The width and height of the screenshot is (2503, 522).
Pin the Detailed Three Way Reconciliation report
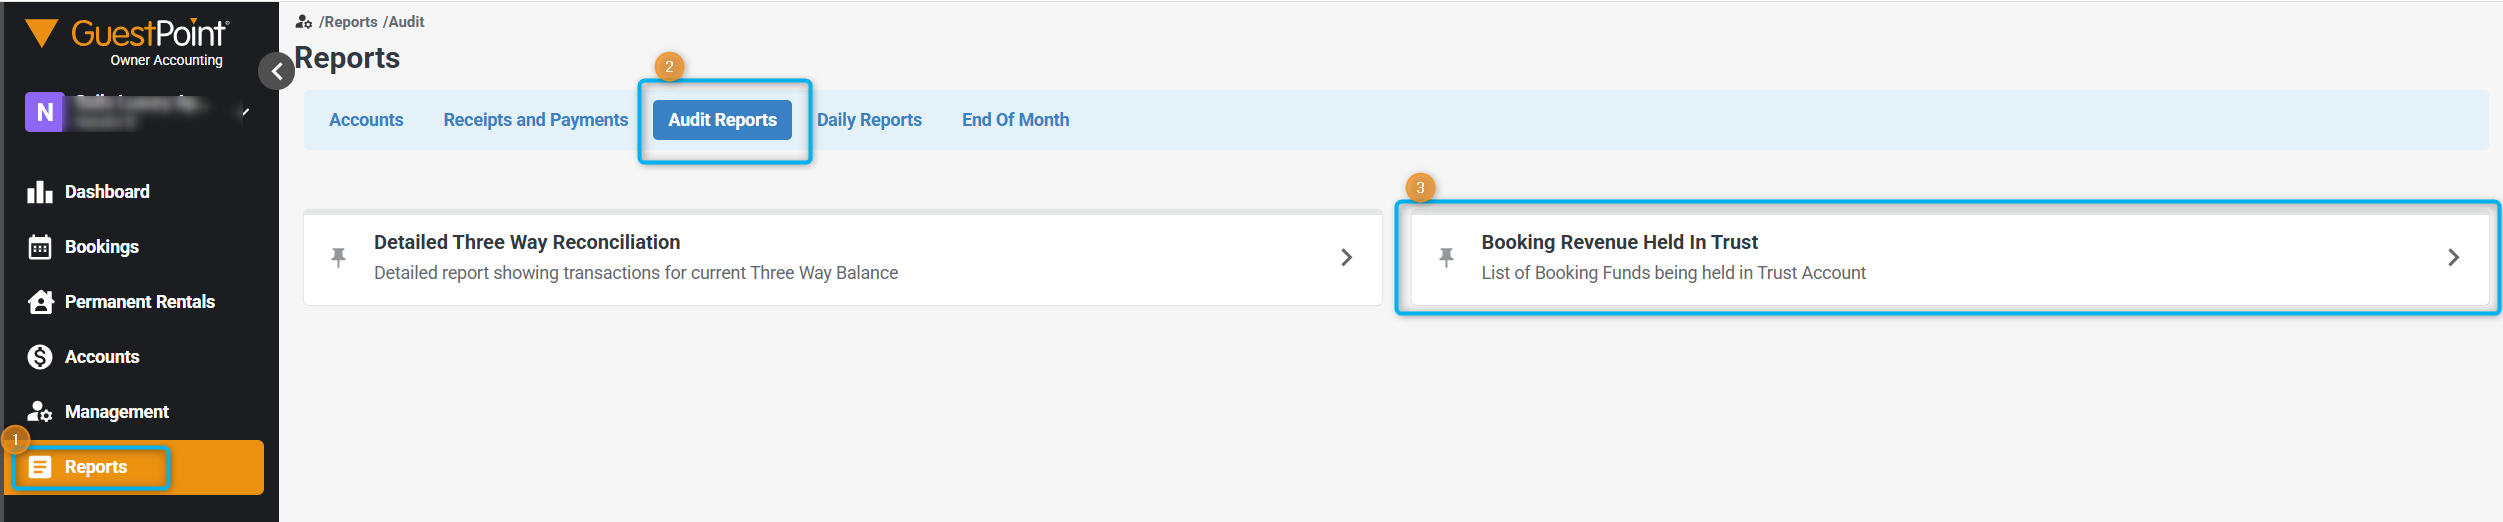point(339,258)
